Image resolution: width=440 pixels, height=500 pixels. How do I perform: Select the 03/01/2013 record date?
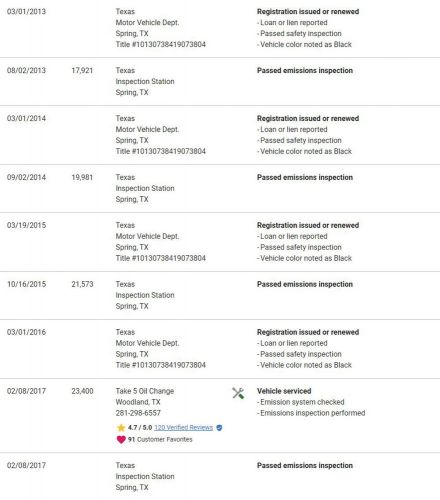click(x=26, y=11)
